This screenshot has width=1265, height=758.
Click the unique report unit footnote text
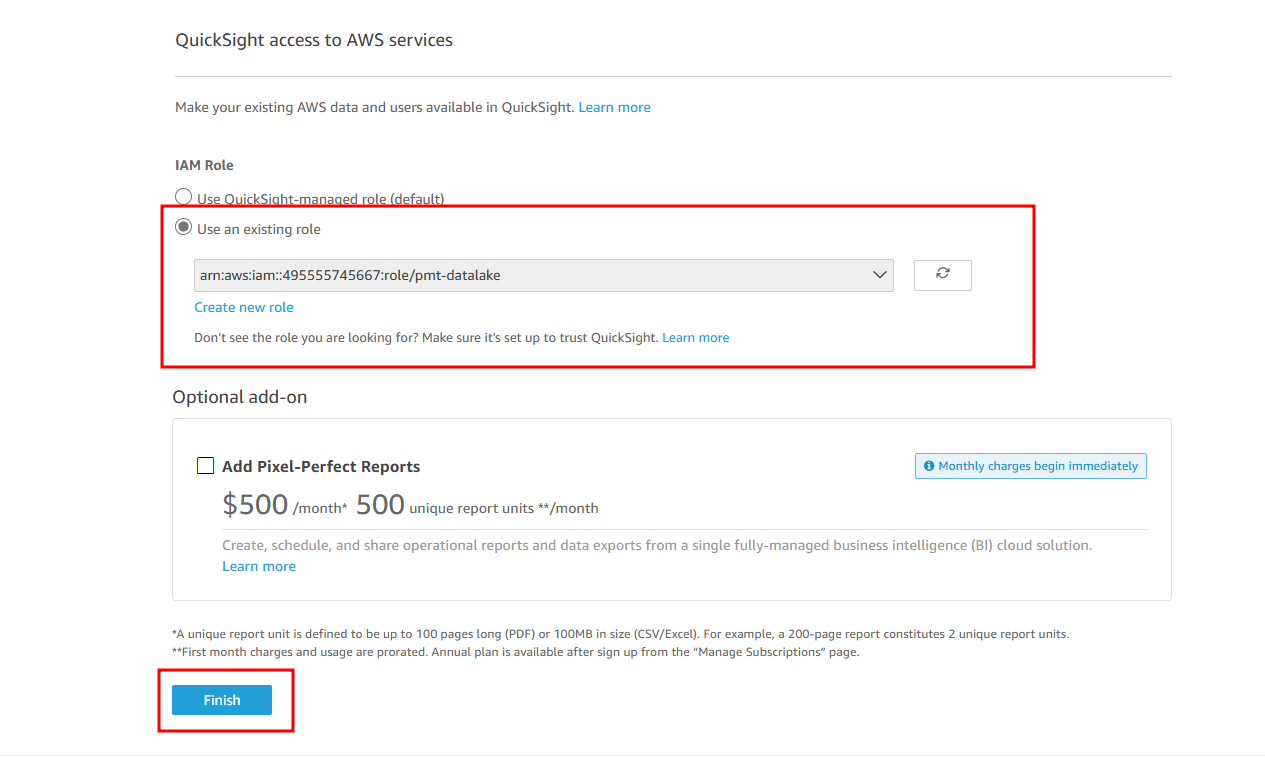click(620, 634)
